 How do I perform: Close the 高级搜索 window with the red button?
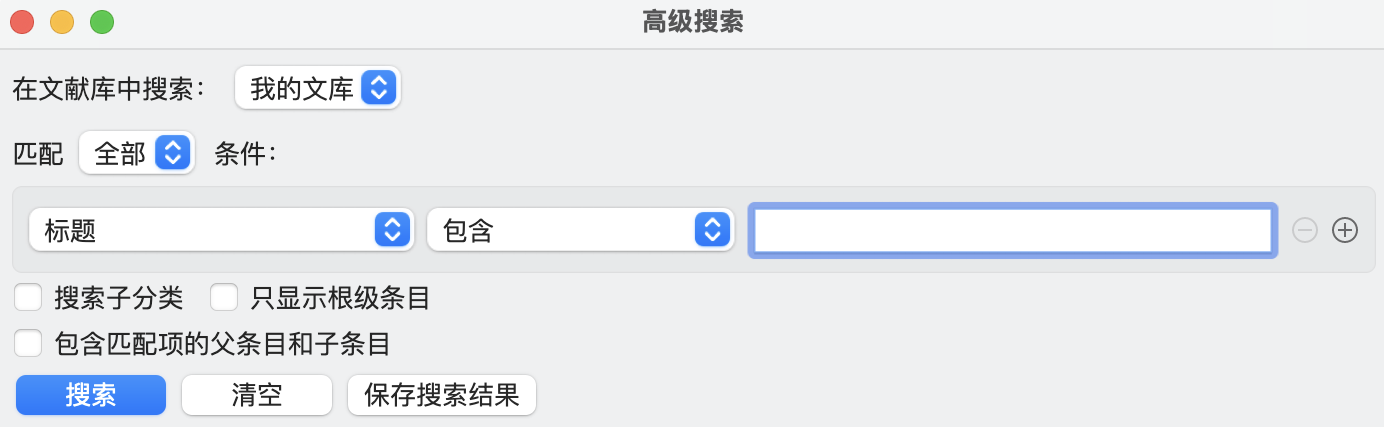tap(22, 21)
